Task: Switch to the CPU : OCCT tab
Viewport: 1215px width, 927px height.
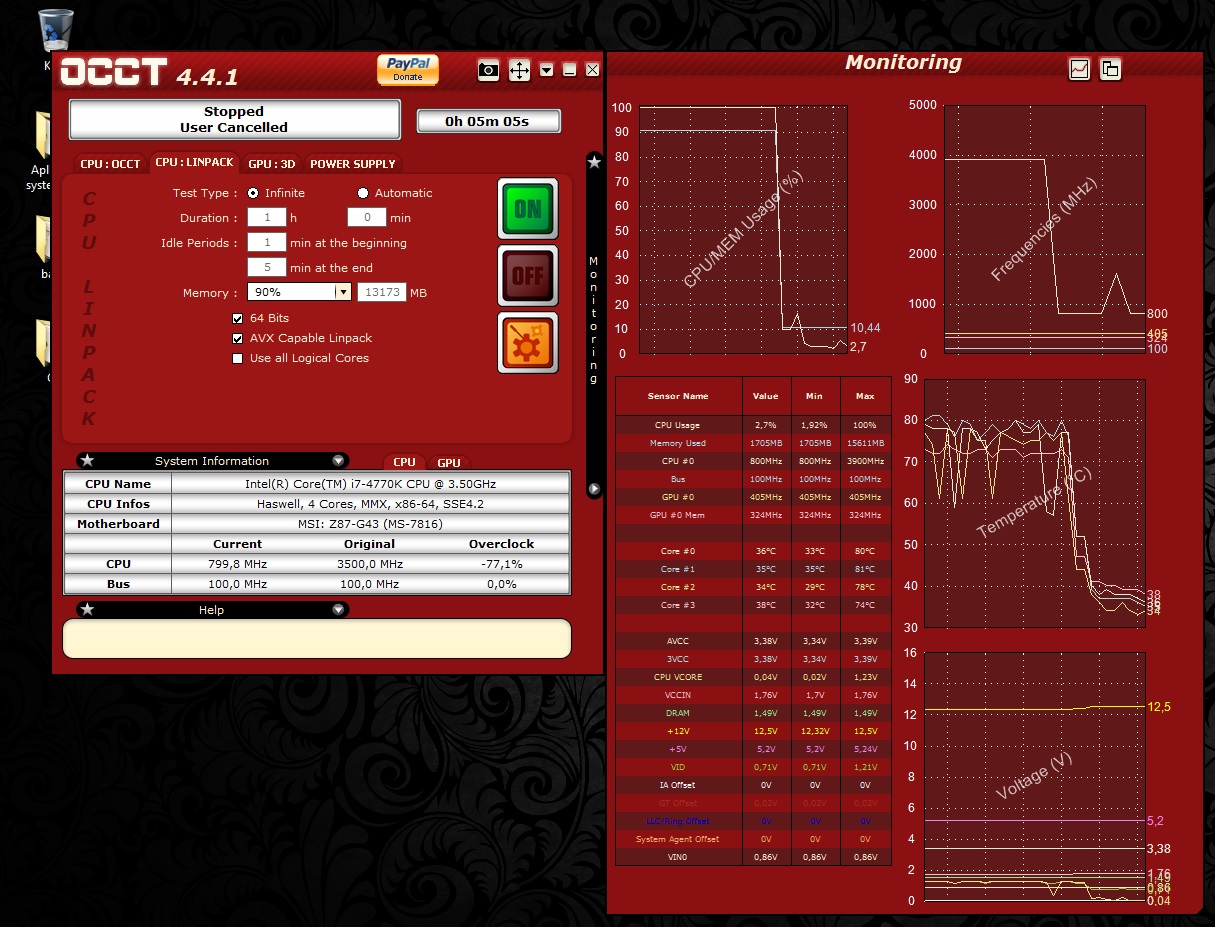Action: [x=110, y=164]
